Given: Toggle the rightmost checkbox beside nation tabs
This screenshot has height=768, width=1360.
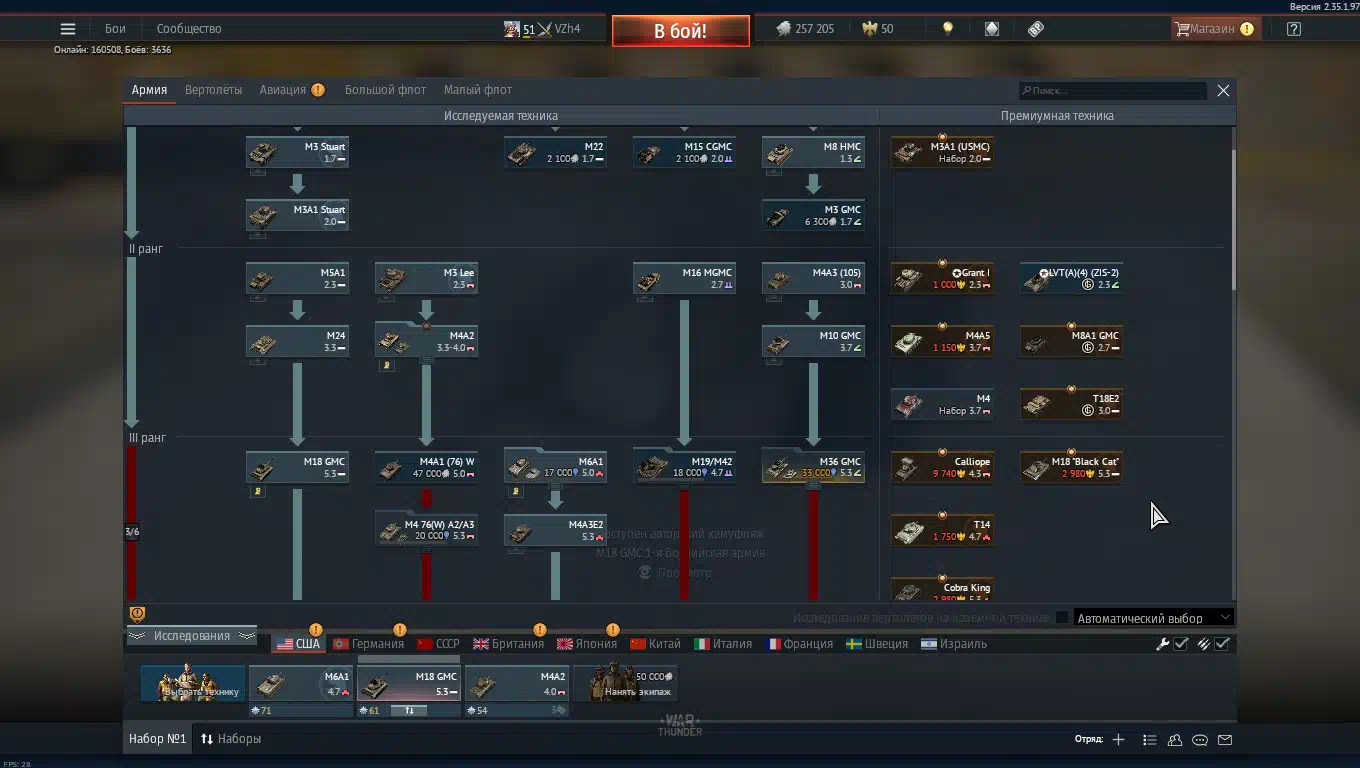Looking at the screenshot, I should tap(1222, 644).
